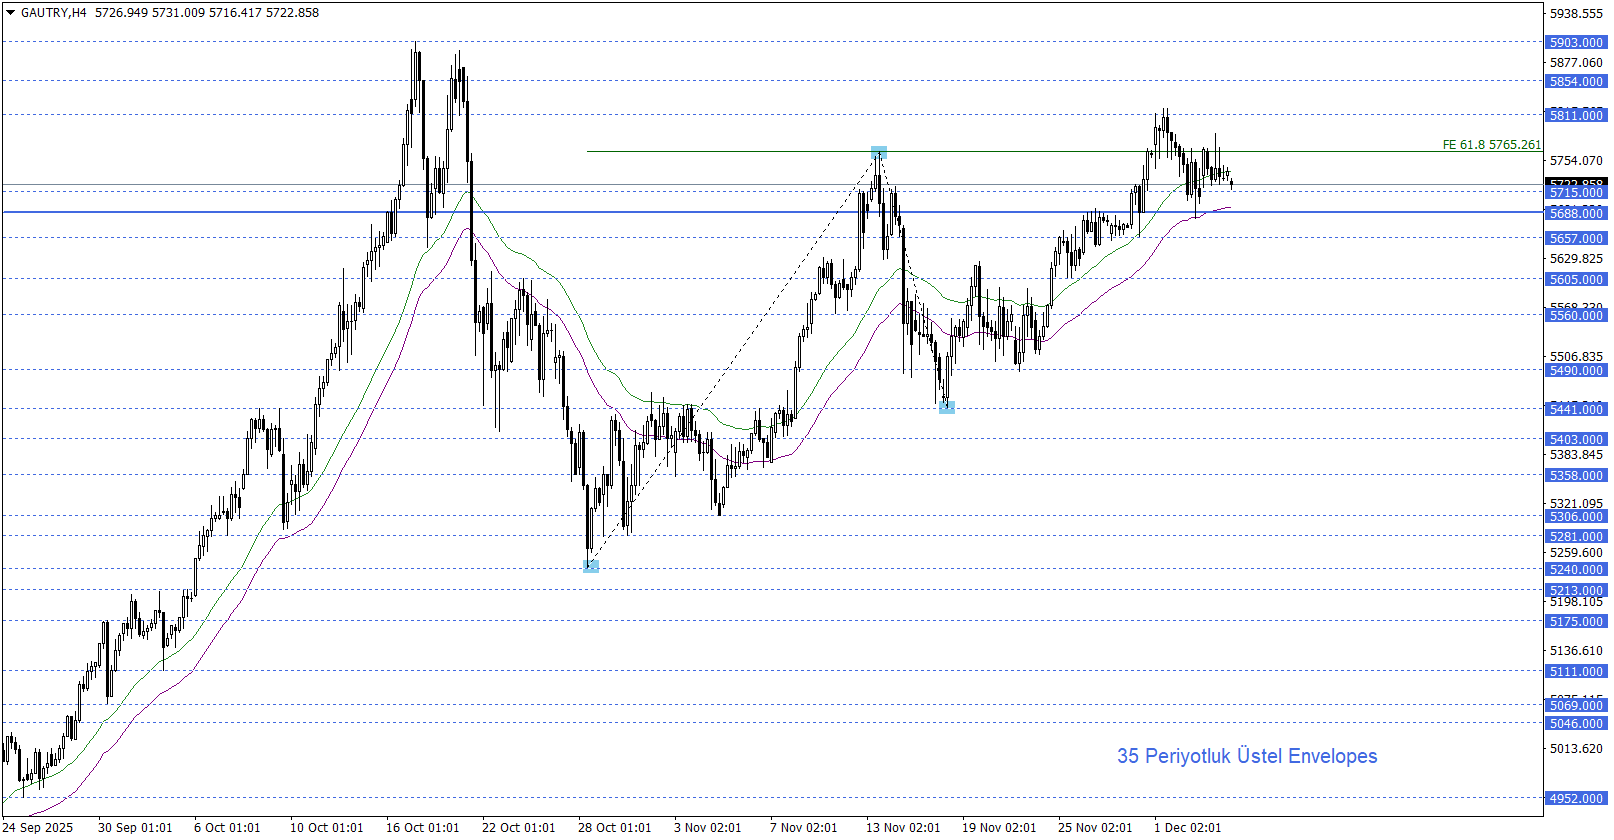Select the Fibonacci anchor at 28 Oct low
Viewport: 1614px width, 840px height.
click(x=591, y=566)
